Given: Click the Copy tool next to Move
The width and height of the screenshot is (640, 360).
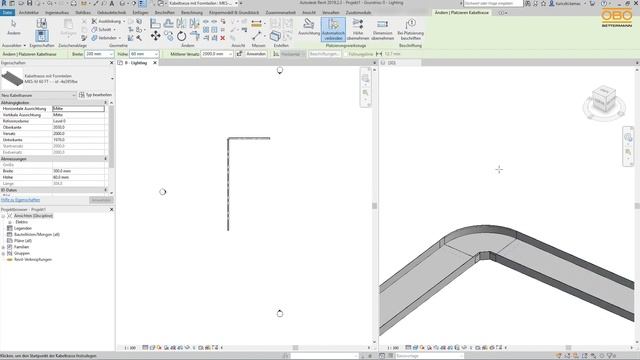Looking at the screenshot, I should [x=169, y=36].
